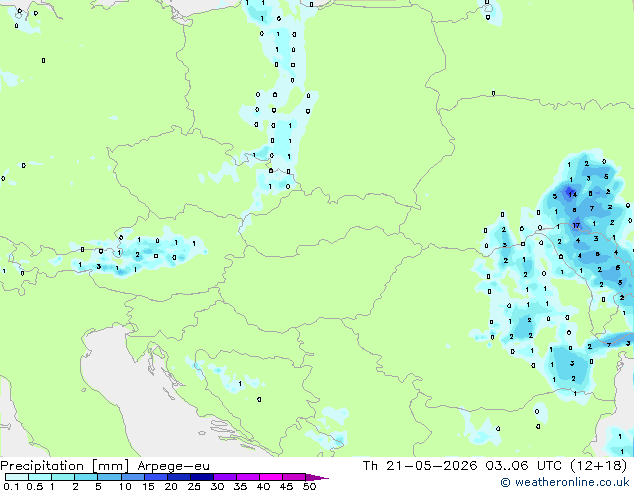Viewport: 634px width, 490px height.
Task: Click the 5–10 mm legend color box
Action: (x=109, y=477)
